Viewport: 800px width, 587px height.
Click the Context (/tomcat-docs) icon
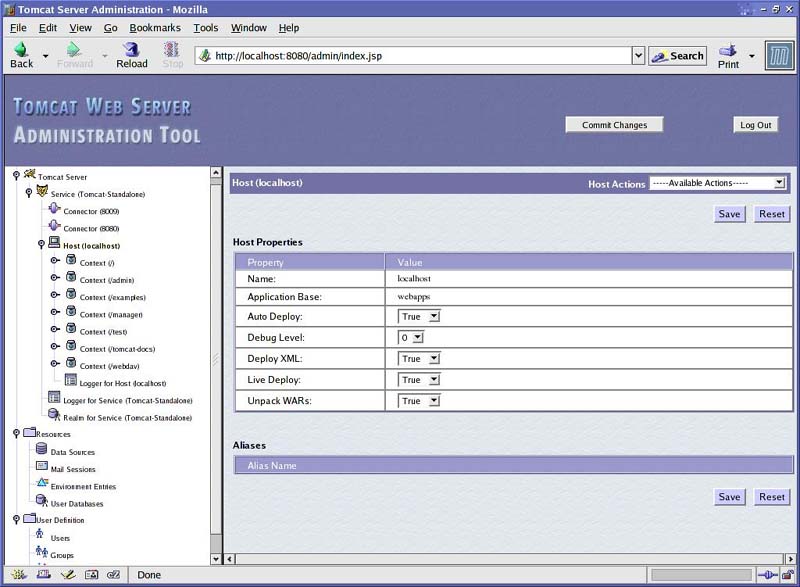tap(71, 346)
